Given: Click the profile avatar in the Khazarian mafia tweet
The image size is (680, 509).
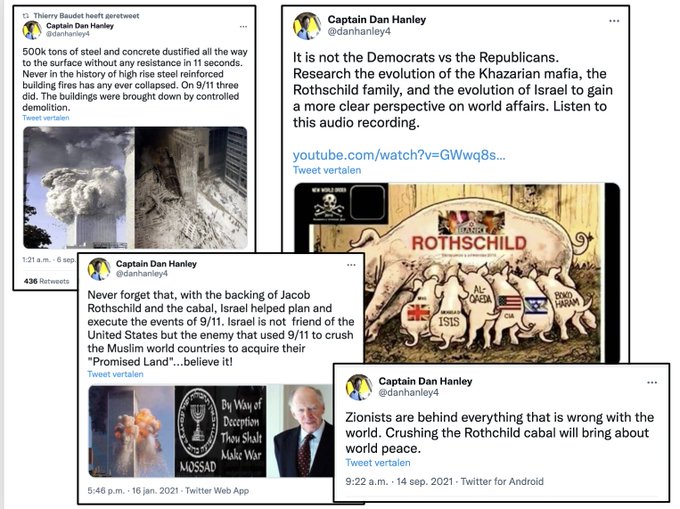Looking at the screenshot, I should [307, 26].
